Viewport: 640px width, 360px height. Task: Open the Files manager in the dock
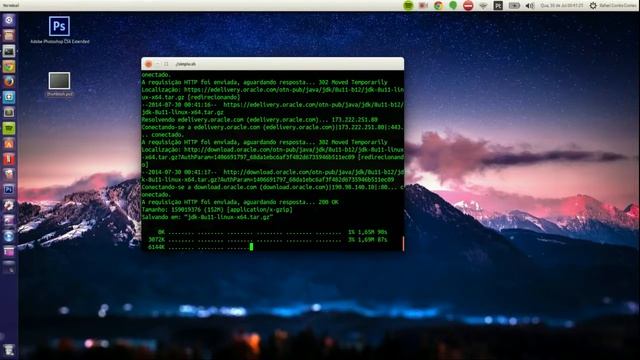click(x=9, y=36)
